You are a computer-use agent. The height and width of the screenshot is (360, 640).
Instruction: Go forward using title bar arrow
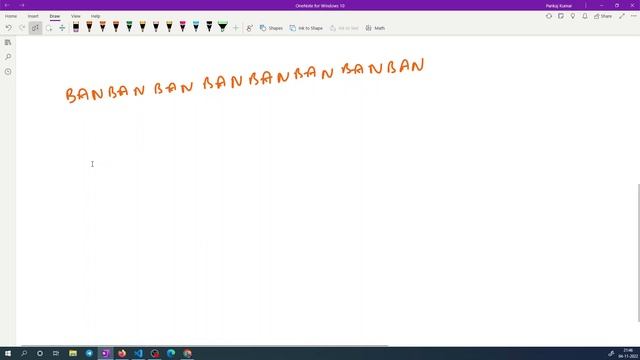coord(22,5)
